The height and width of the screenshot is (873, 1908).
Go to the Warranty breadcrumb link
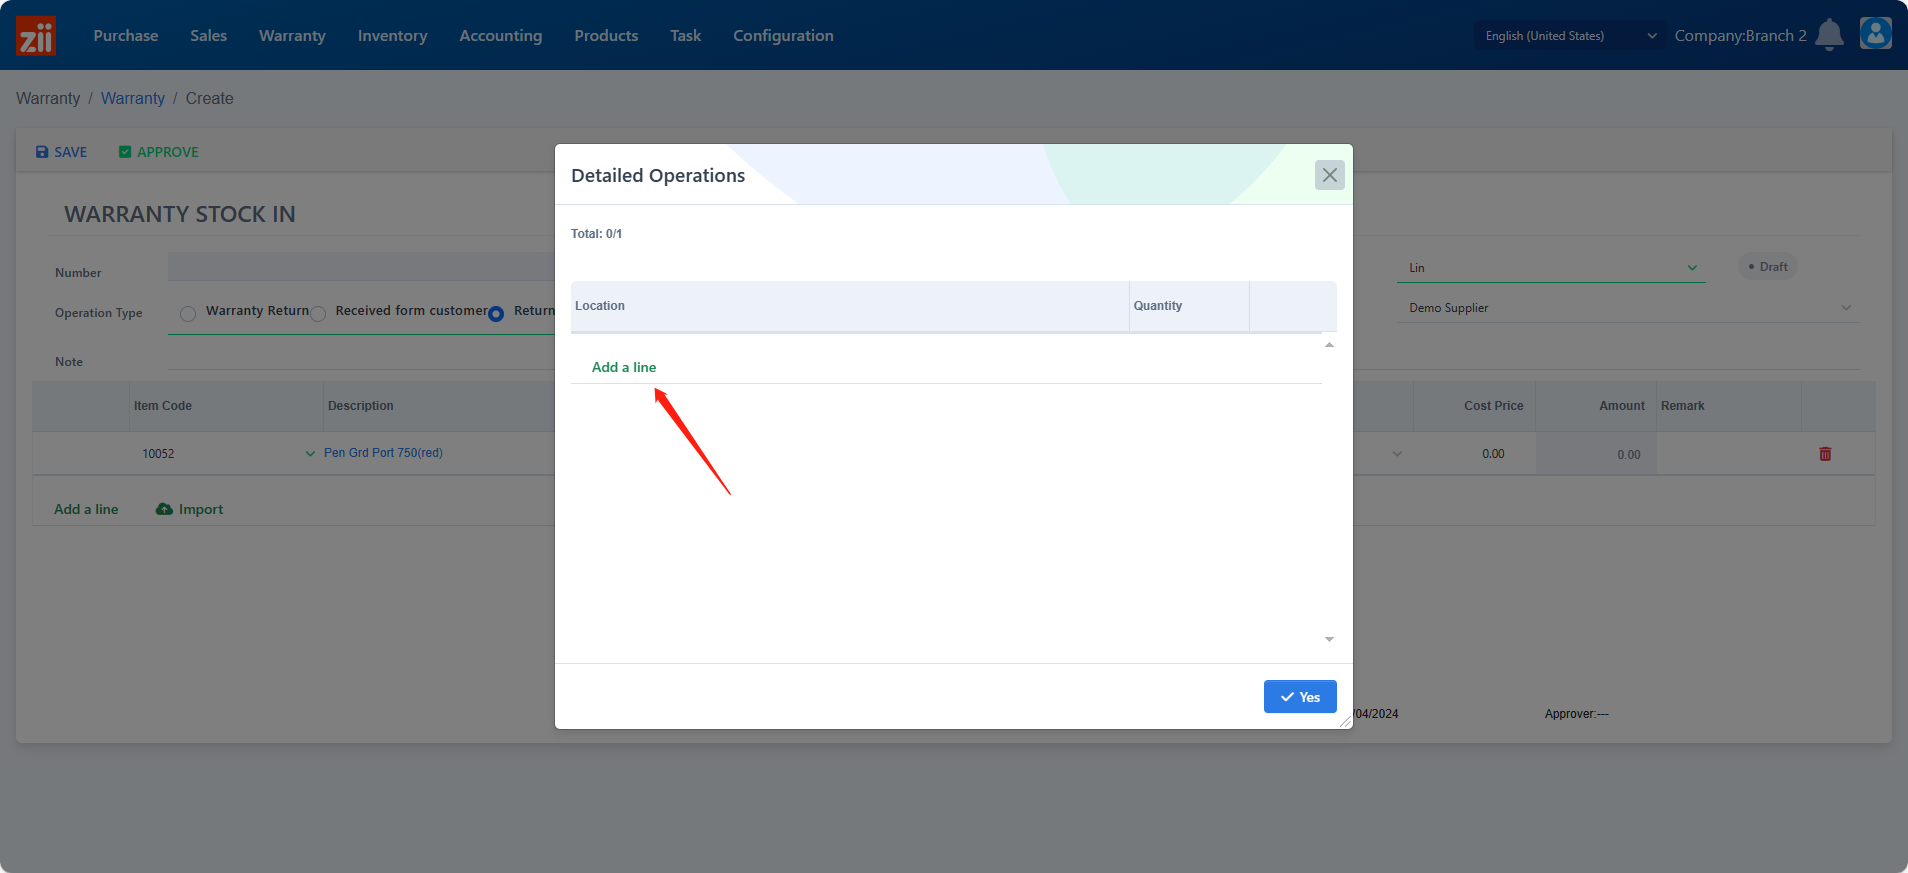[x=133, y=98]
